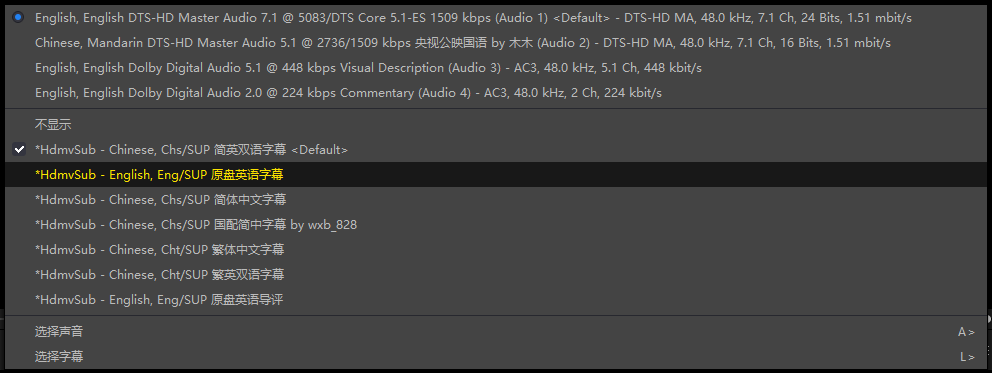992x373 pixels.
Task: Select 国配简中字幕 by wxb_828 subtitle
Action: [x=495, y=224]
